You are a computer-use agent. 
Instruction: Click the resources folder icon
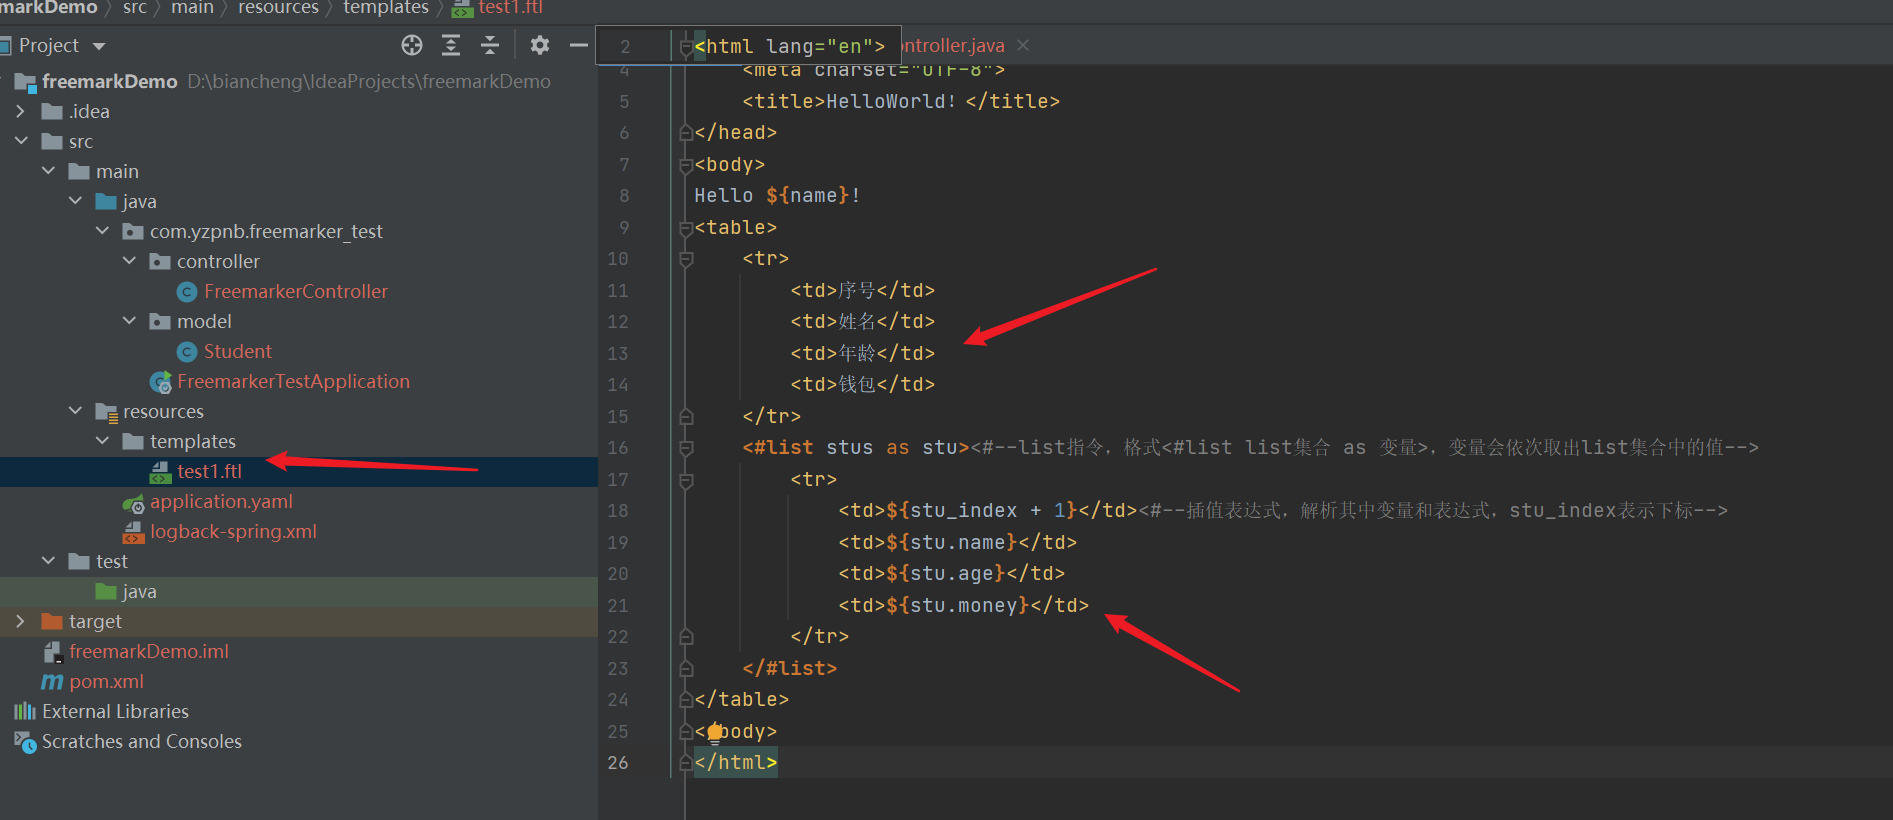(x=106, y=411)
